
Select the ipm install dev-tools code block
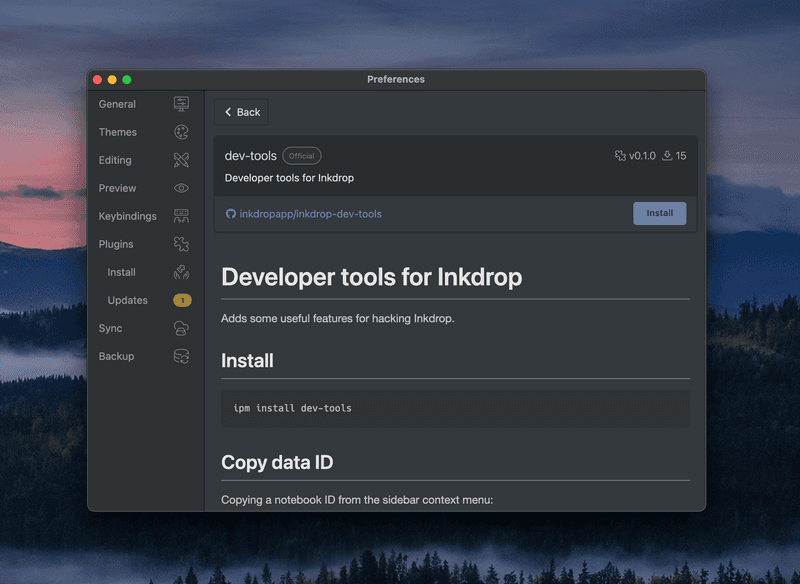click(455, 407)
